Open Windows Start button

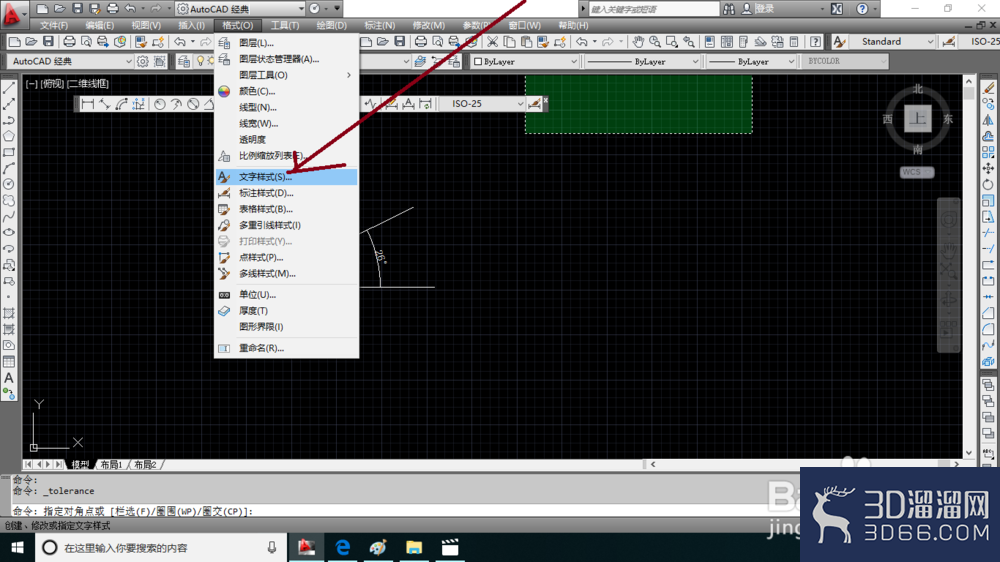[17, 547]
